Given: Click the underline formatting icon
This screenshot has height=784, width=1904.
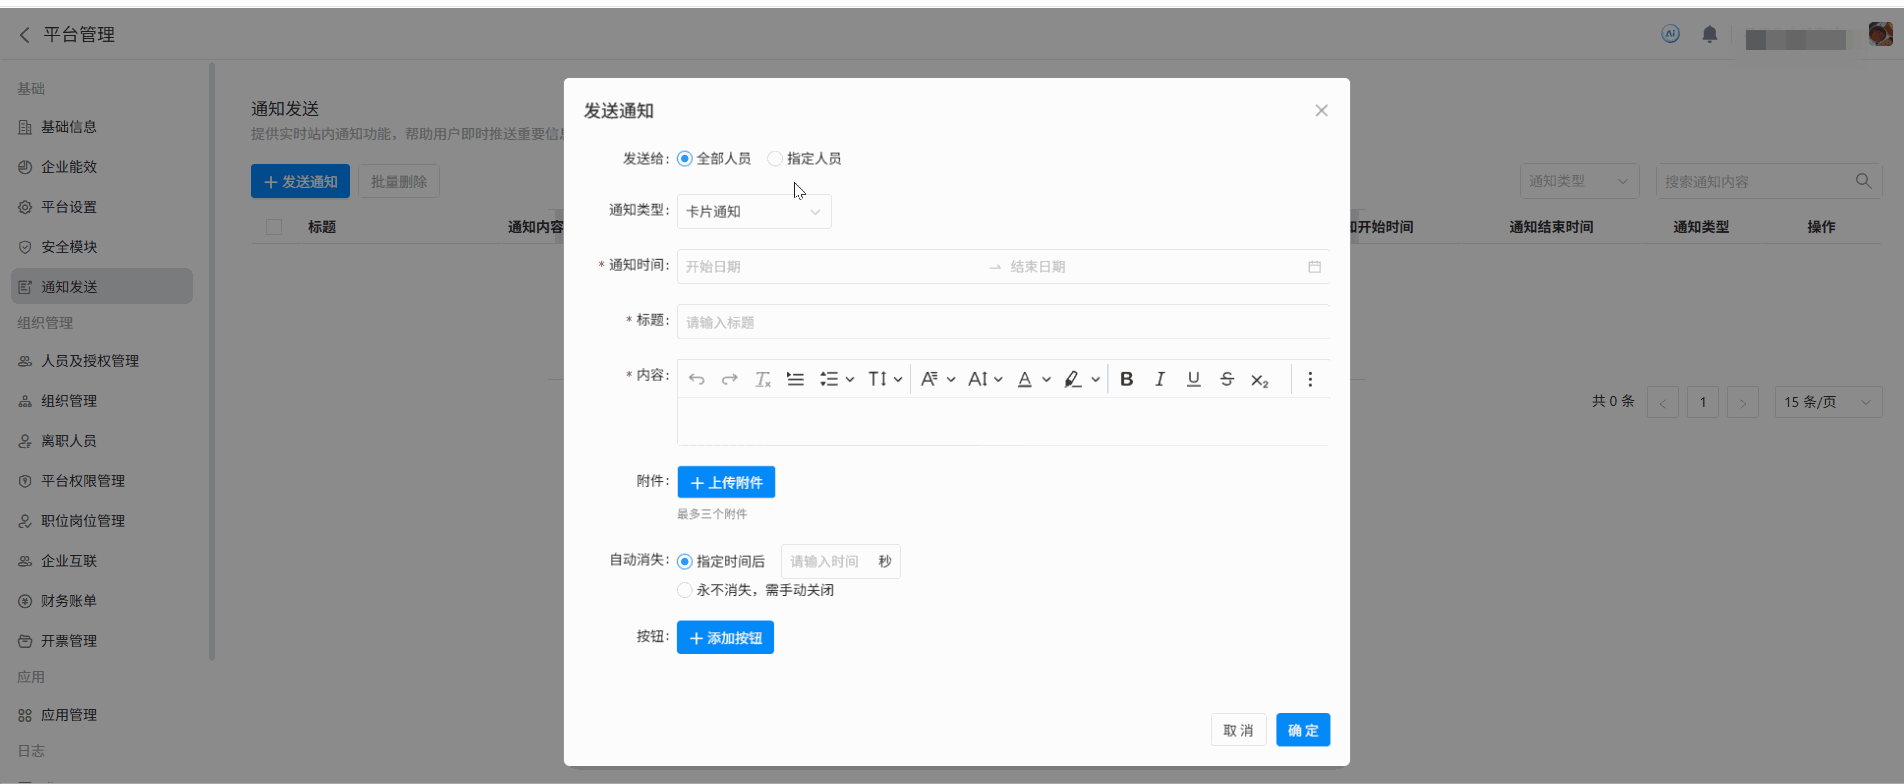Looking at the screenshot, I should tap(1193, 379).
